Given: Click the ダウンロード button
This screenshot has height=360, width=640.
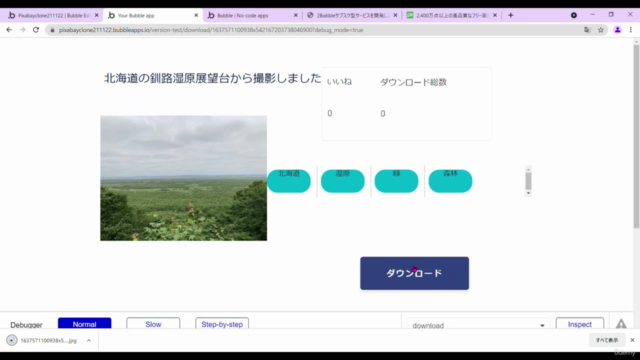Looking at the screenshot, I should tap(414, 273).
